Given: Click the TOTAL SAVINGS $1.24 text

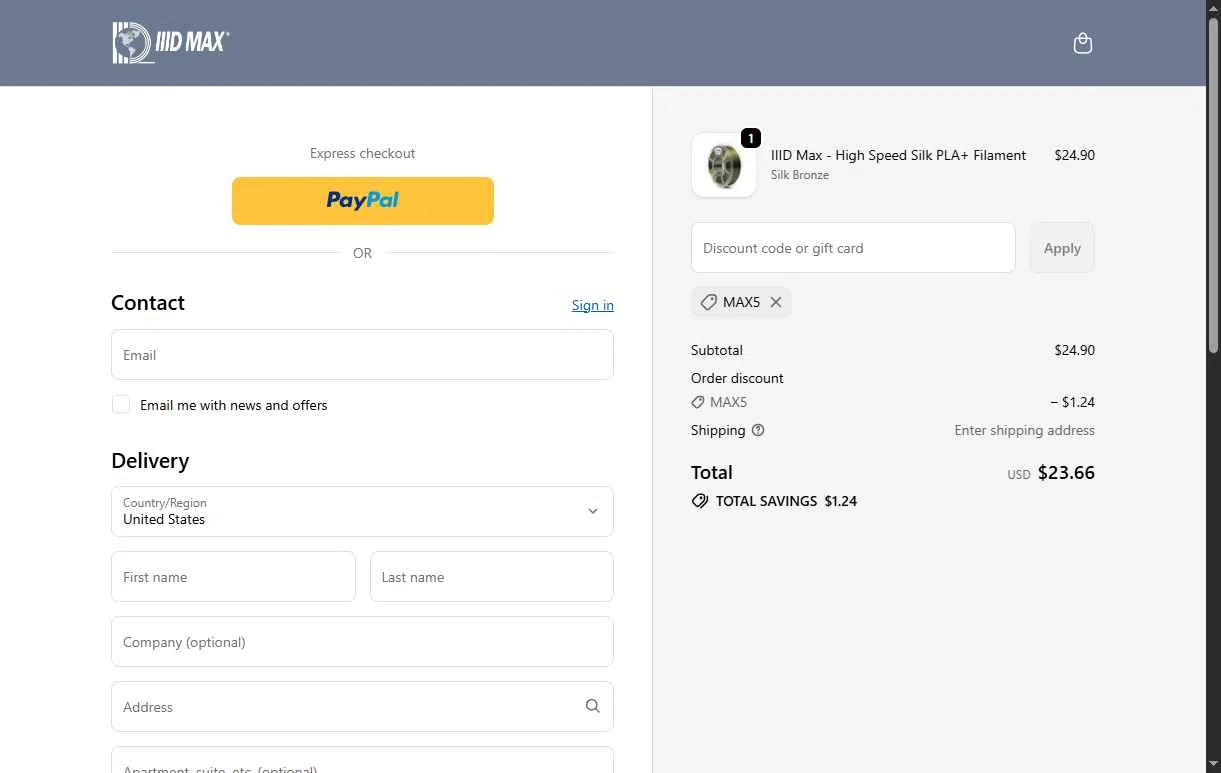Looking at the screenshot, I should click(786, 501).
